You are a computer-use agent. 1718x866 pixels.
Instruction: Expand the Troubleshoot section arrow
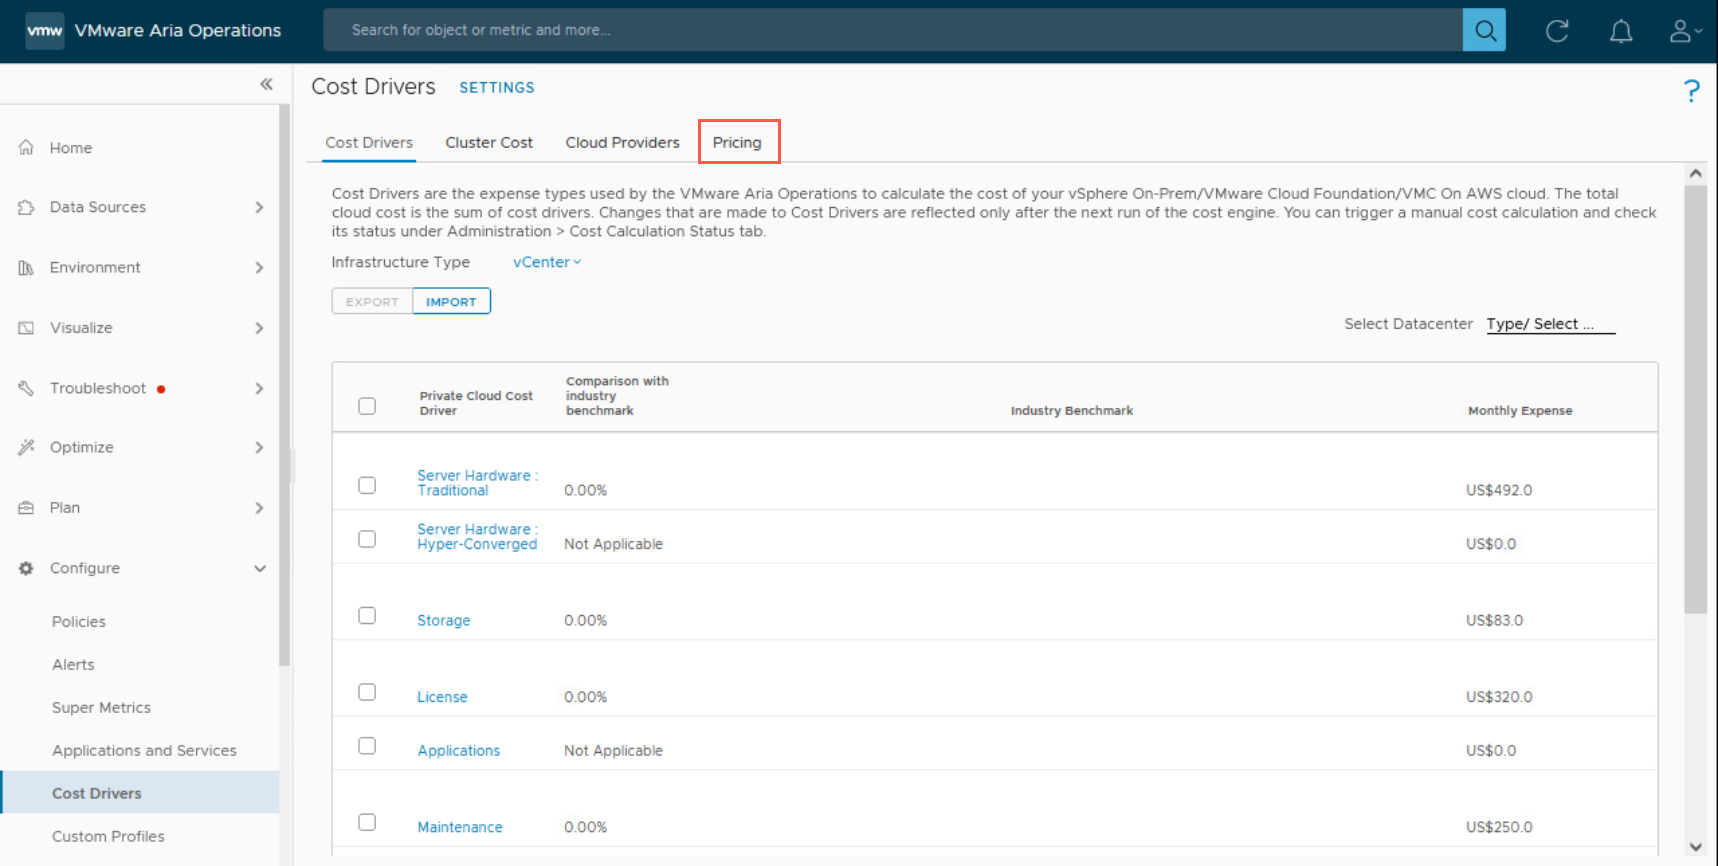pyautogui.click(x=259, y=388)
